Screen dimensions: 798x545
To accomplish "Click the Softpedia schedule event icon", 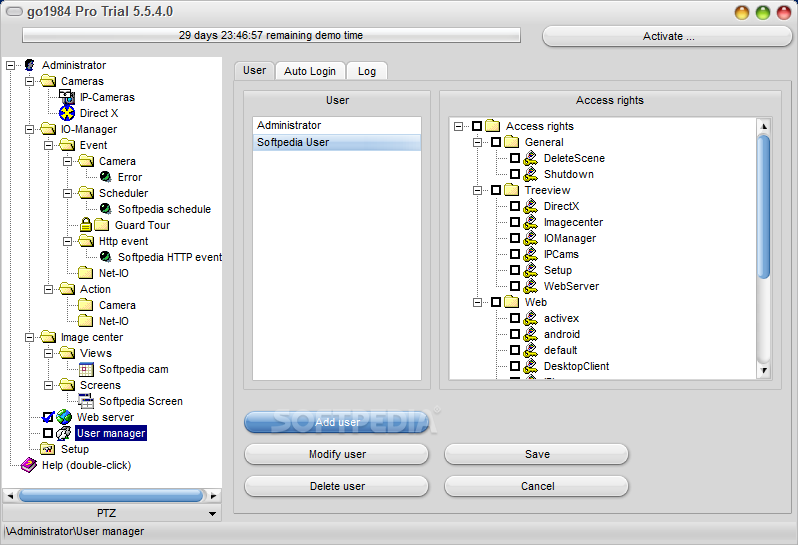I will point(105,209).
